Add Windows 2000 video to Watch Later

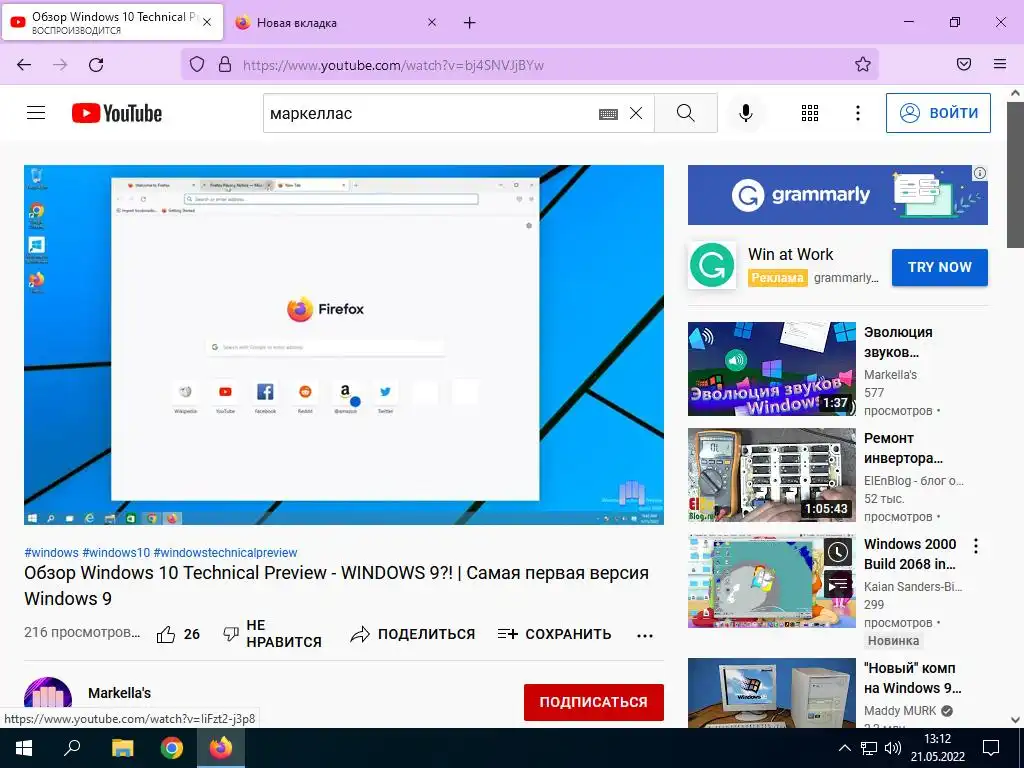(x=837, y=552)
